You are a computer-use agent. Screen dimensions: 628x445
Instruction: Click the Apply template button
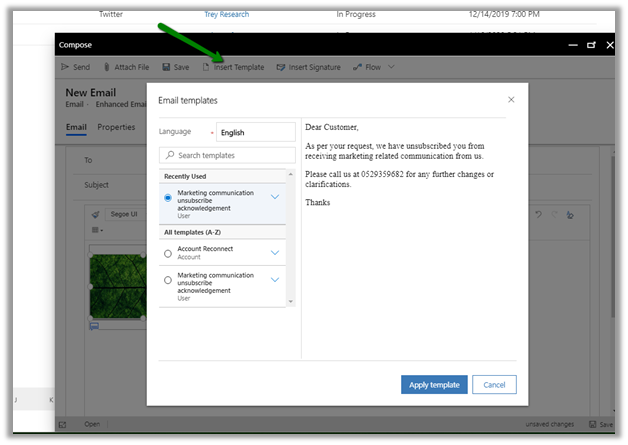point(434,385)
